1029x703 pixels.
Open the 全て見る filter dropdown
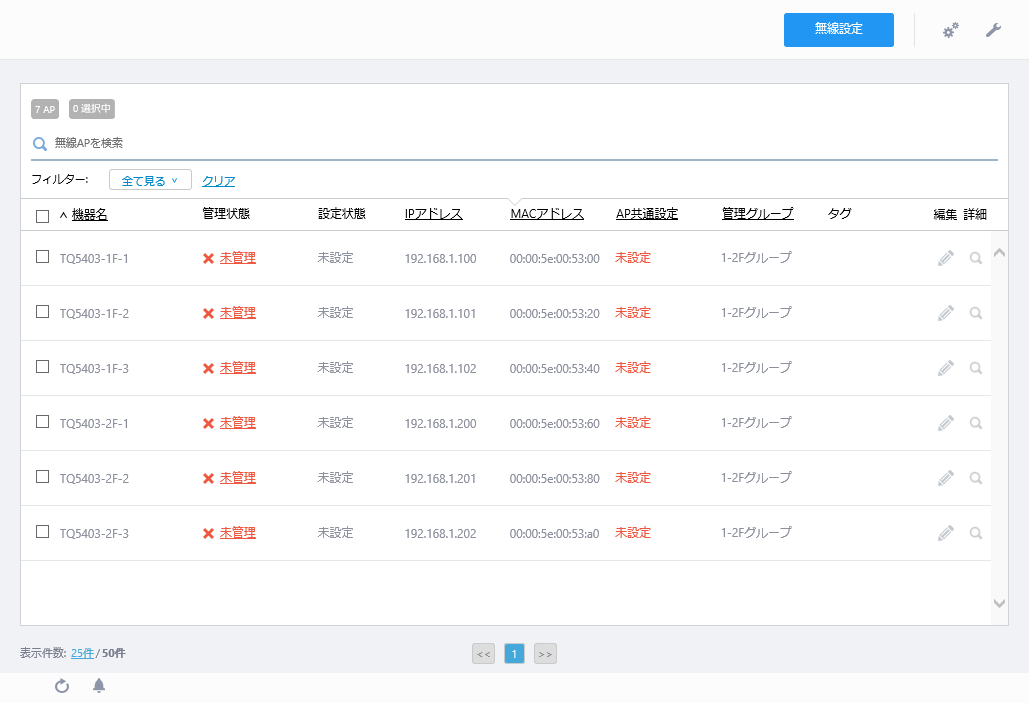click(150, 180)
